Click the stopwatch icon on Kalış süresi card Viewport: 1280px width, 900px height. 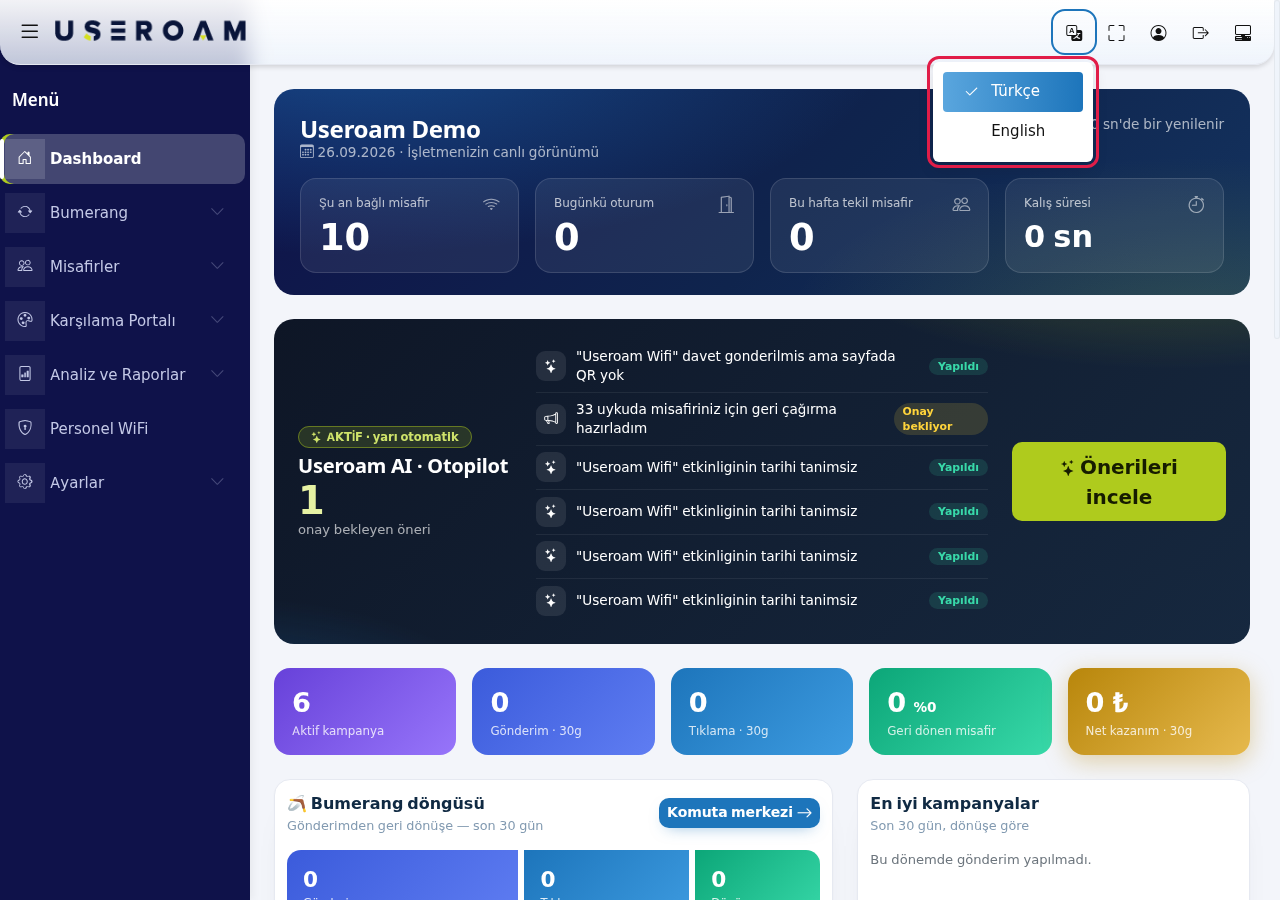pos(1196,204)
